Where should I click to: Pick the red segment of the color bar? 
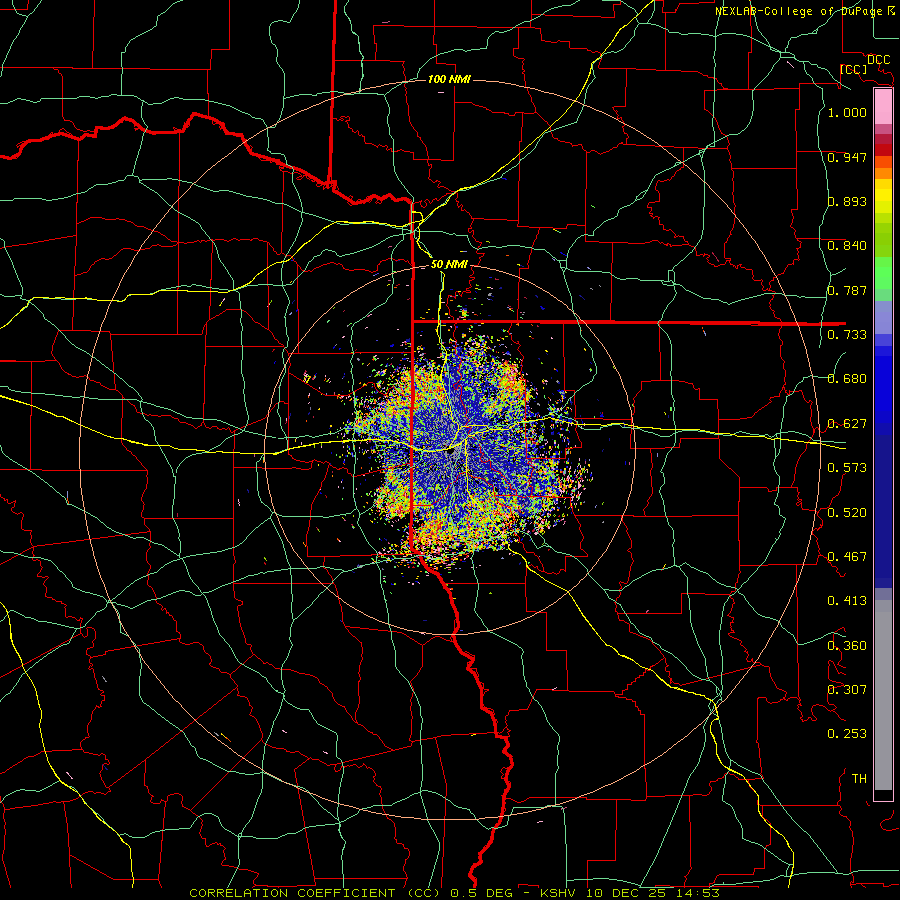tap(883, 150)
